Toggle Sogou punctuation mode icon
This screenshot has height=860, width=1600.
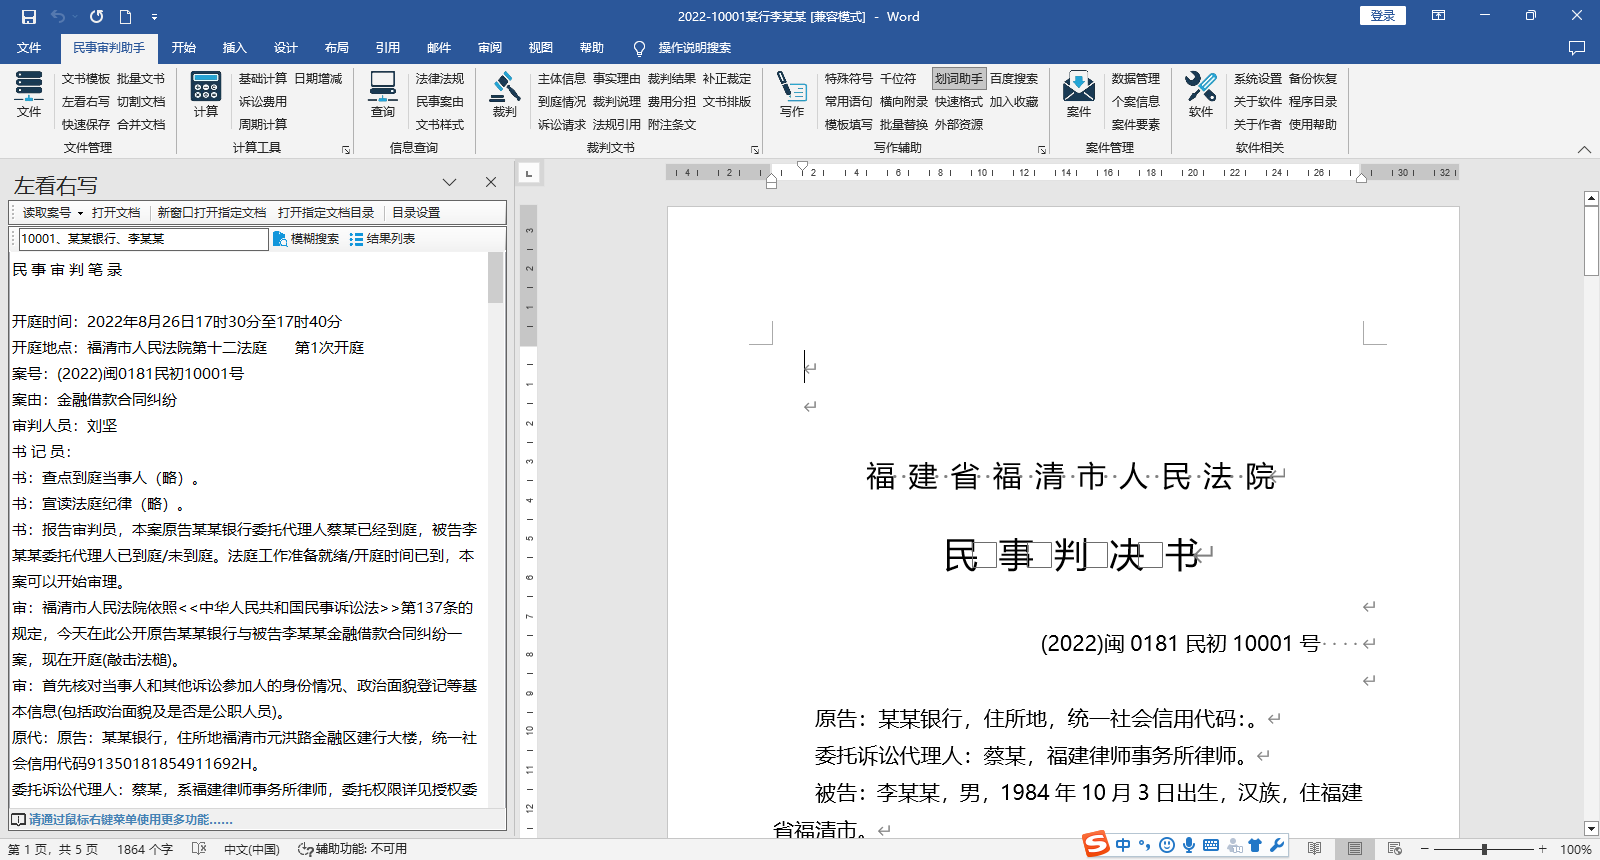coord(1145,845)
